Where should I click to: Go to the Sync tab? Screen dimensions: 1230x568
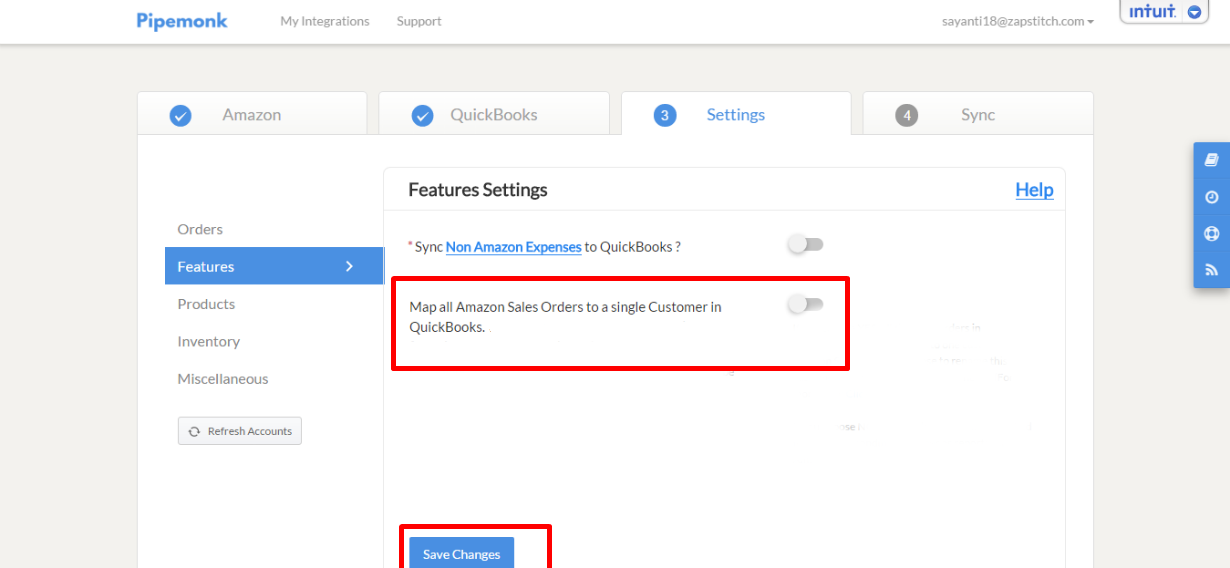pos(978,113)
